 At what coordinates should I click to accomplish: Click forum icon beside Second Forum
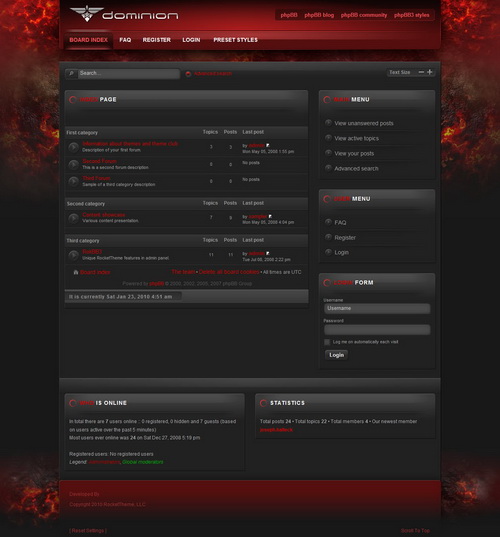point(73,165)
